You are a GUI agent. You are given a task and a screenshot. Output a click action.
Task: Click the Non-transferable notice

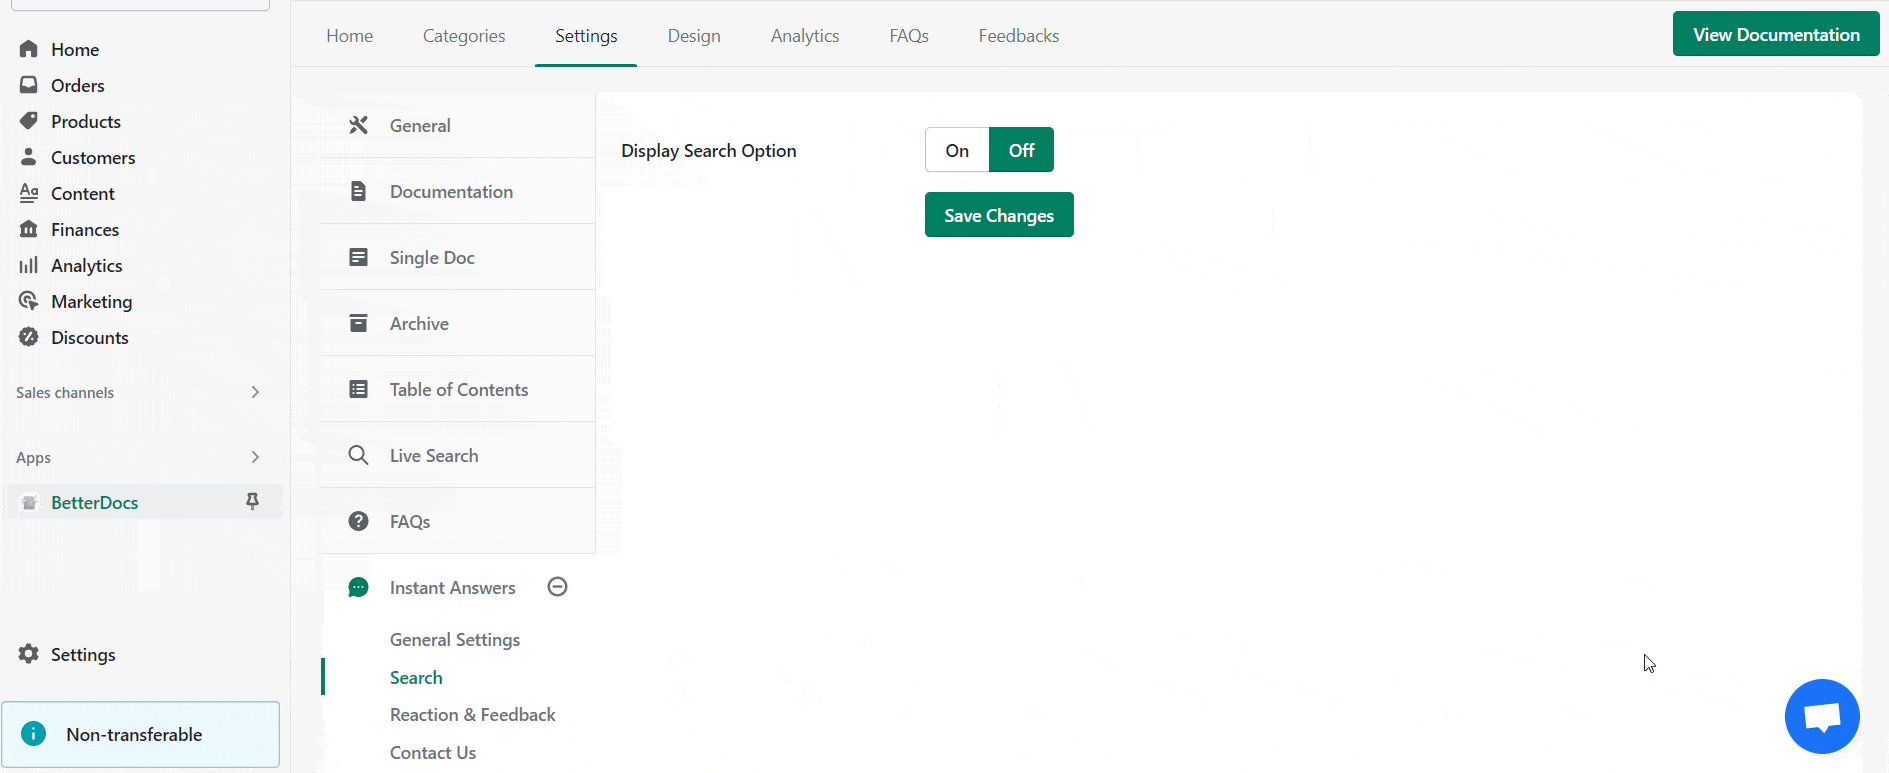140,734
